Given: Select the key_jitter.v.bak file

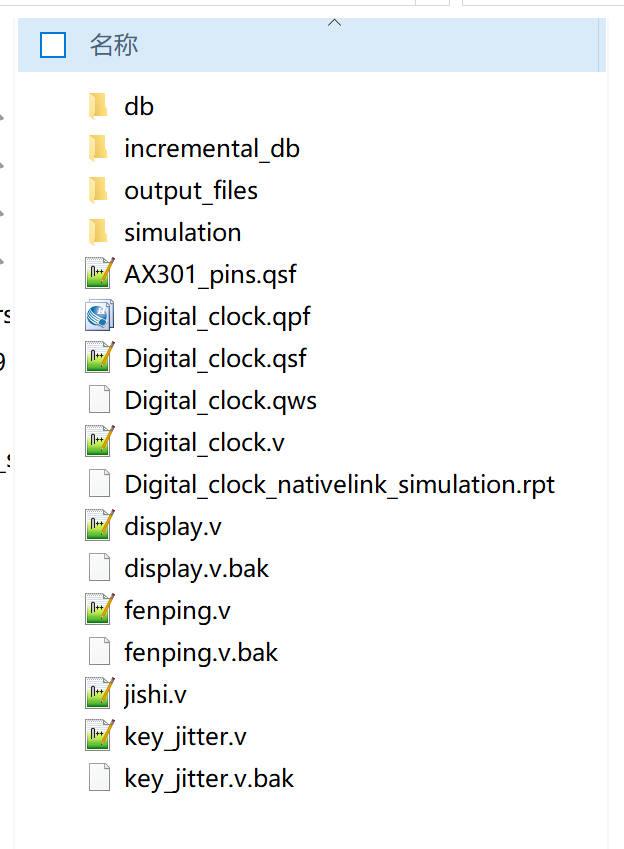Looking at the screenshot, I should click(x=208, y=778).
